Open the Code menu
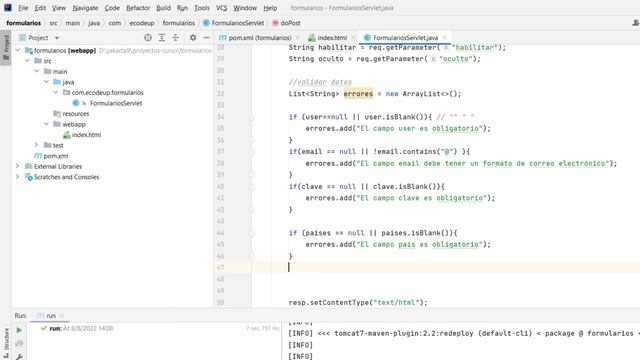 click(x=112, y=8)
